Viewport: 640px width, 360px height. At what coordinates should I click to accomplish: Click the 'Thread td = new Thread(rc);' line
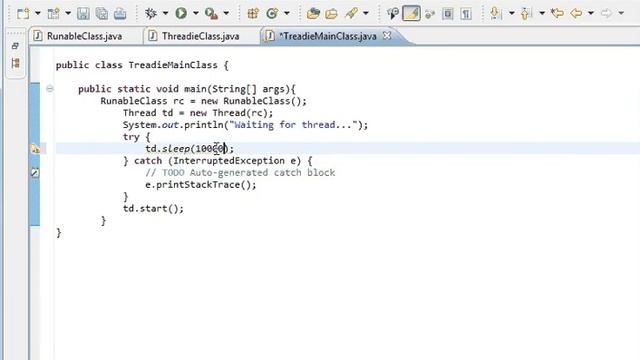[x=198, y=113]
